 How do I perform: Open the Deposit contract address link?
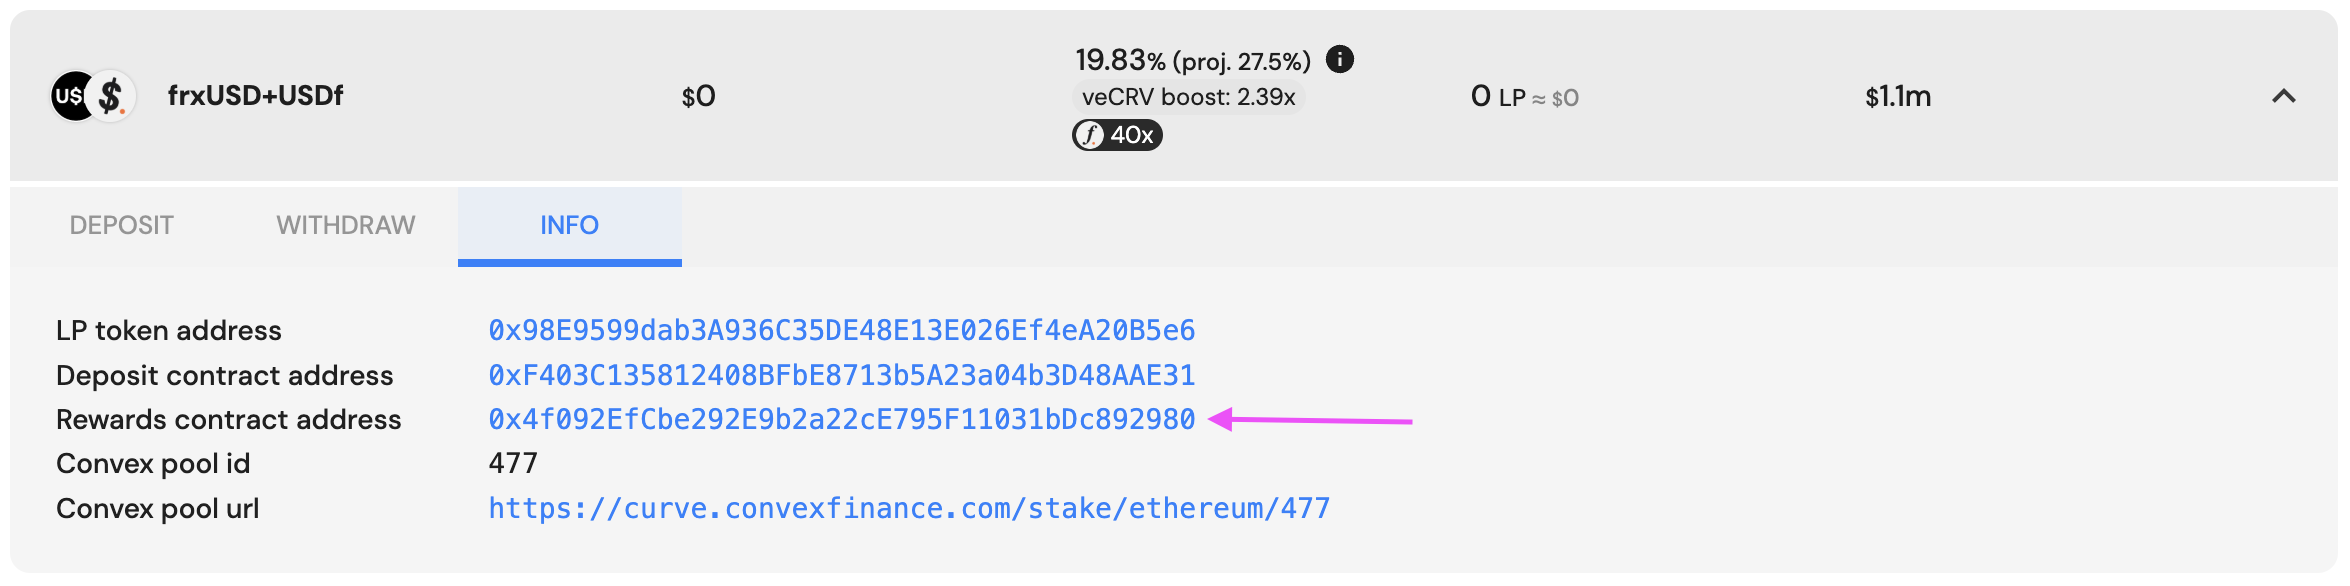pyautogui.click(x=841, y=375)
